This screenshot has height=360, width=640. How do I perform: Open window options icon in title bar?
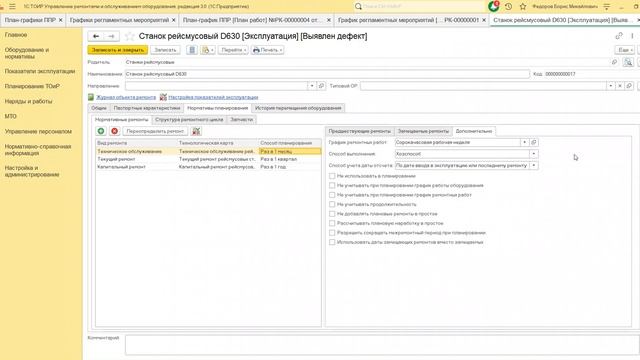(607, 7)
